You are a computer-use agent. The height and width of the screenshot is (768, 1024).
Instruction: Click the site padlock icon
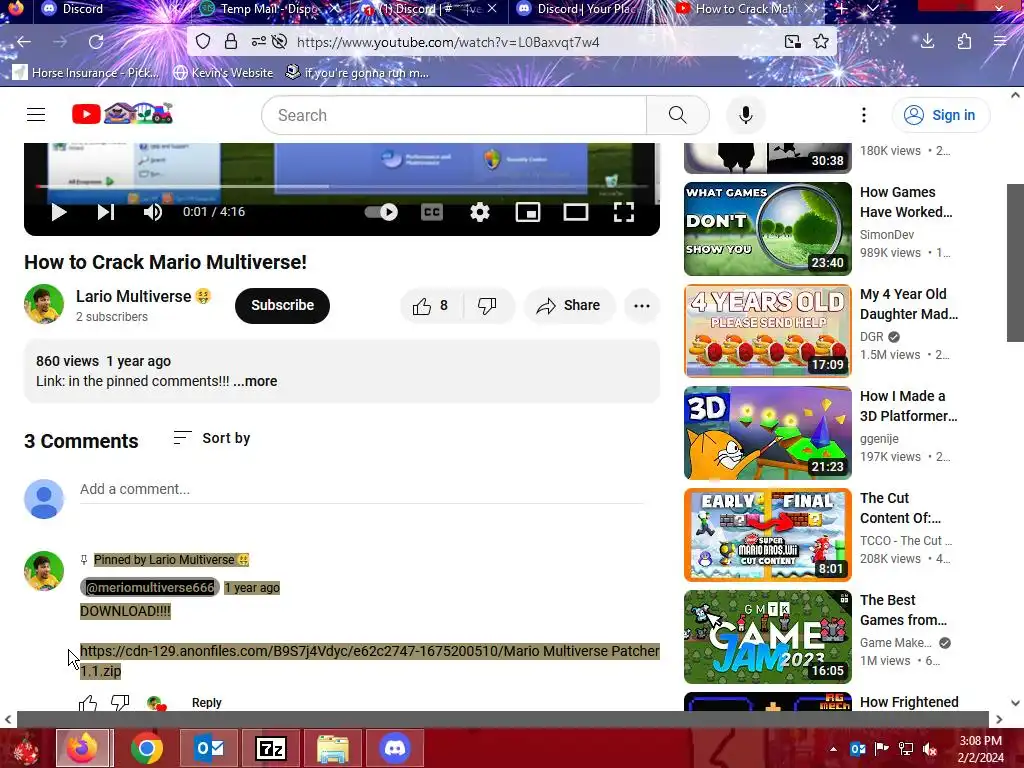point(231,42)
